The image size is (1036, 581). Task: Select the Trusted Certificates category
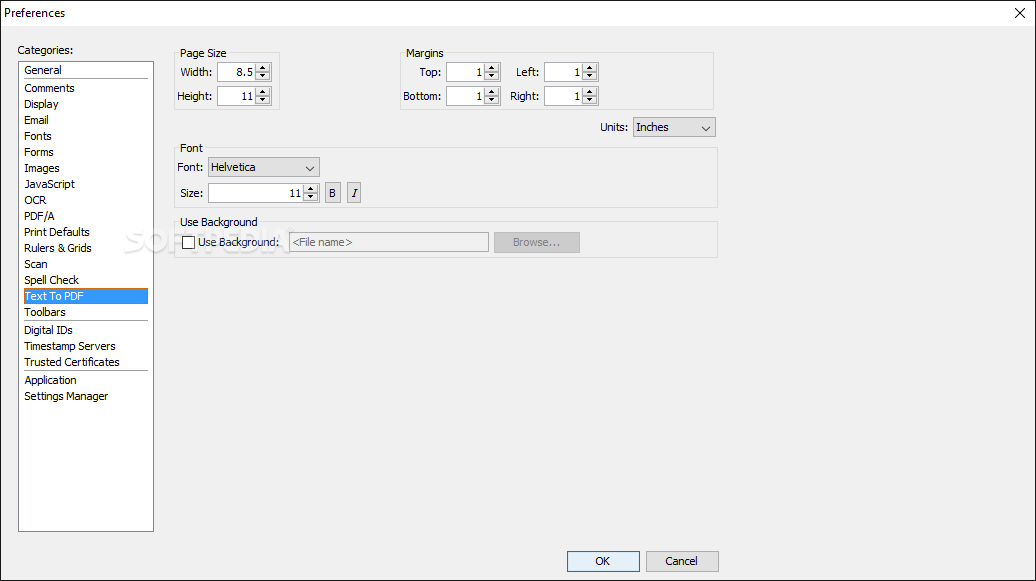[86, 362]
